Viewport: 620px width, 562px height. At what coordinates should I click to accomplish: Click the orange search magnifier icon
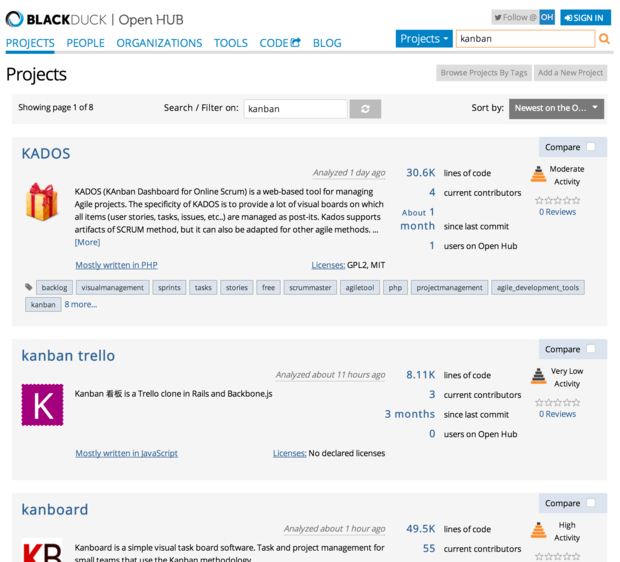pos(604,38)
